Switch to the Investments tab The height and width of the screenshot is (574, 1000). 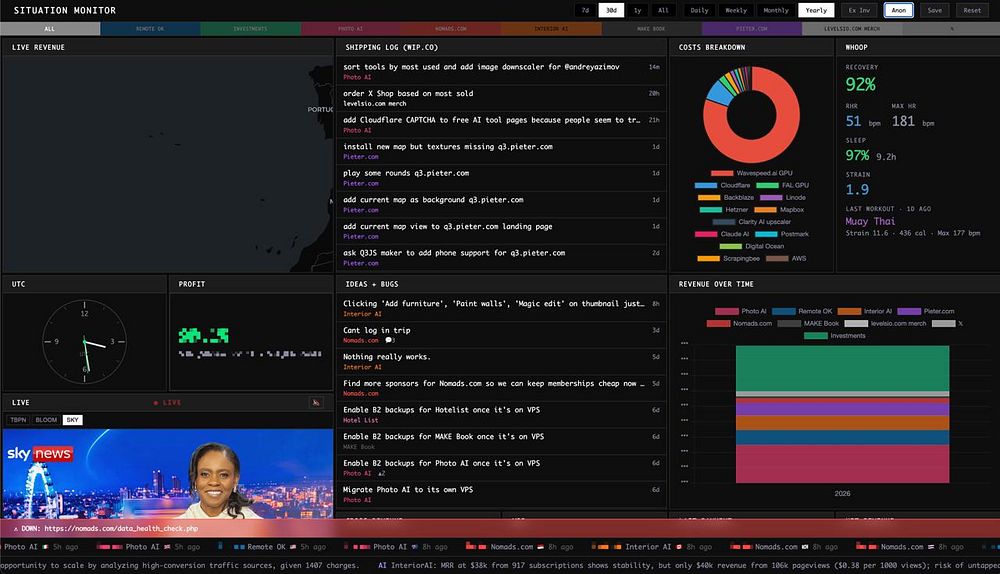coord(250,29)
